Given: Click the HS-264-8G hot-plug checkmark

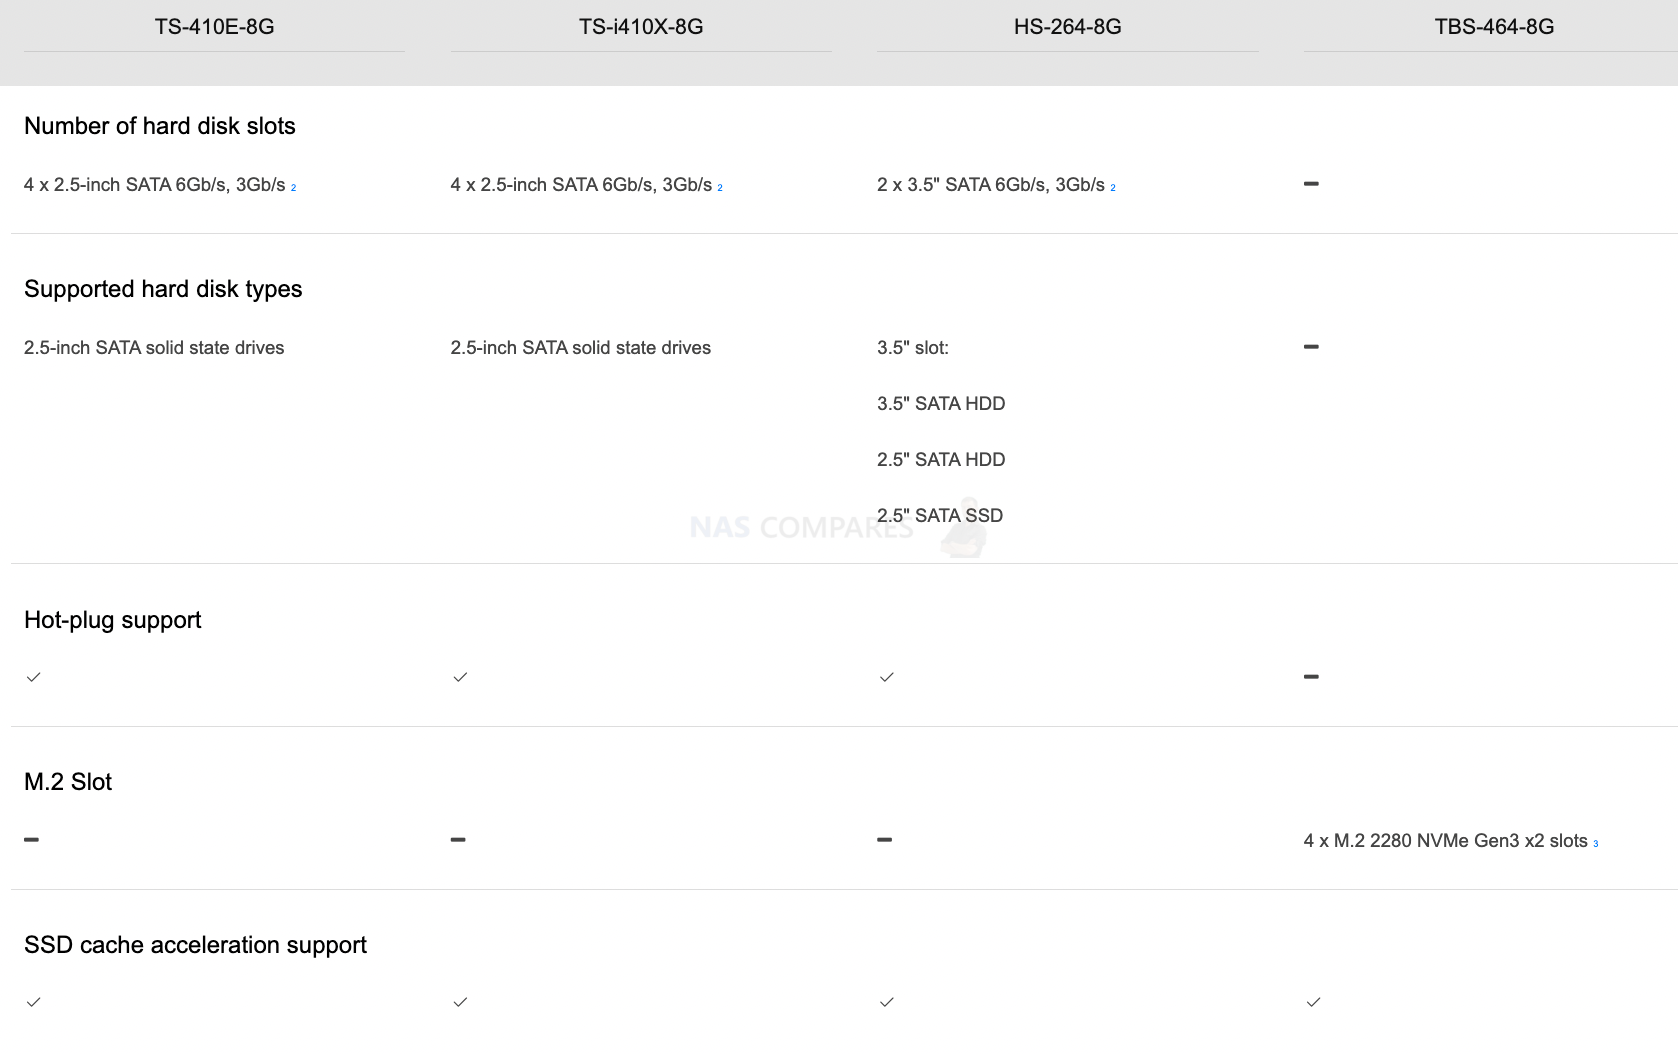Looking at the screenshot, I should pyautogui.click(x=887, y=677).
